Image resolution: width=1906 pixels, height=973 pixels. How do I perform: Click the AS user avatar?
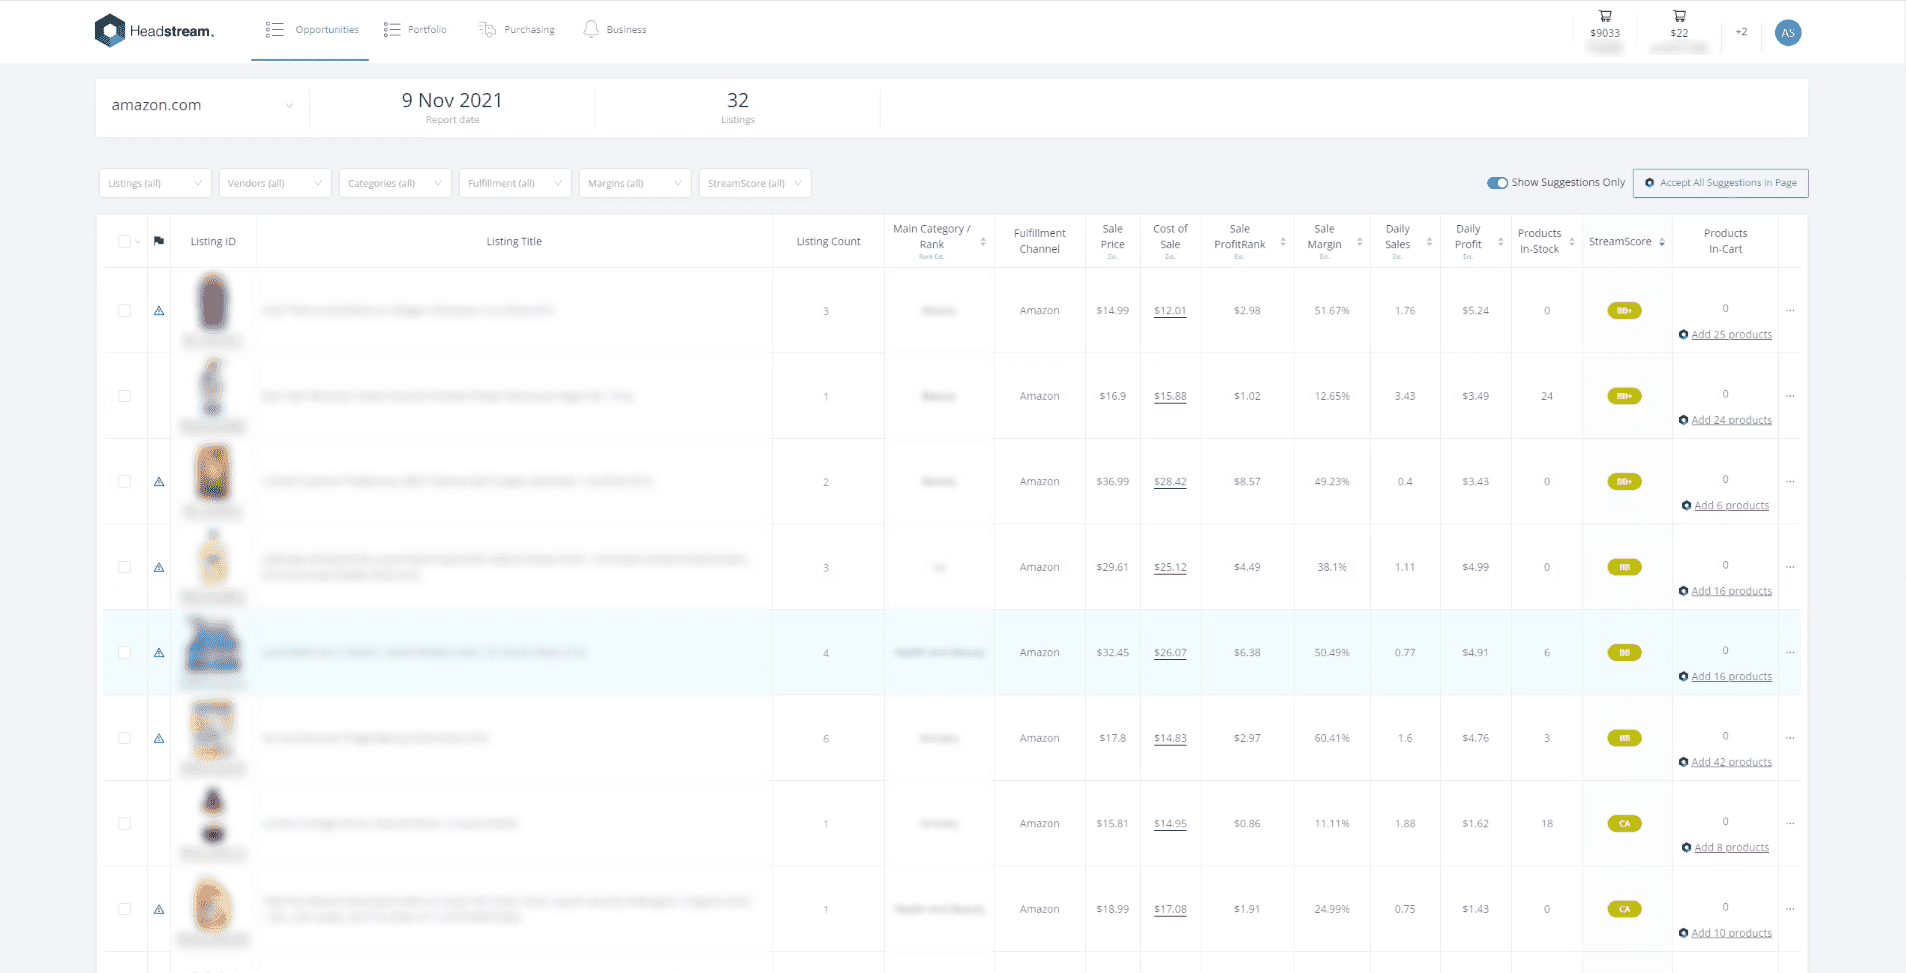pos(1787,33)
